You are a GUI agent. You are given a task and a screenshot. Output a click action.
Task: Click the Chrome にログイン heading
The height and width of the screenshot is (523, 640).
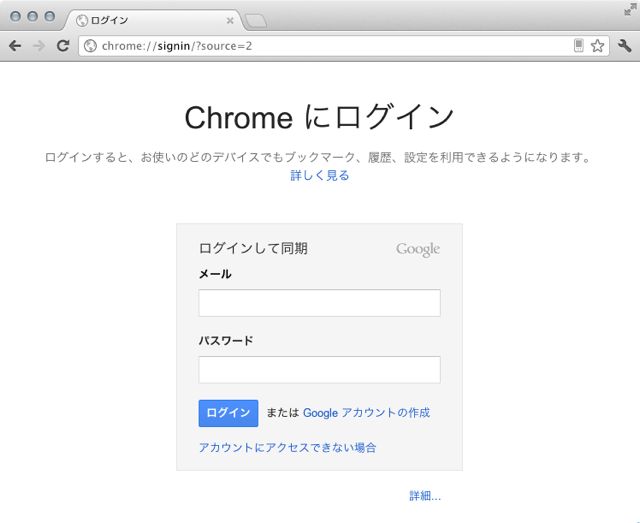pos(319,117)
